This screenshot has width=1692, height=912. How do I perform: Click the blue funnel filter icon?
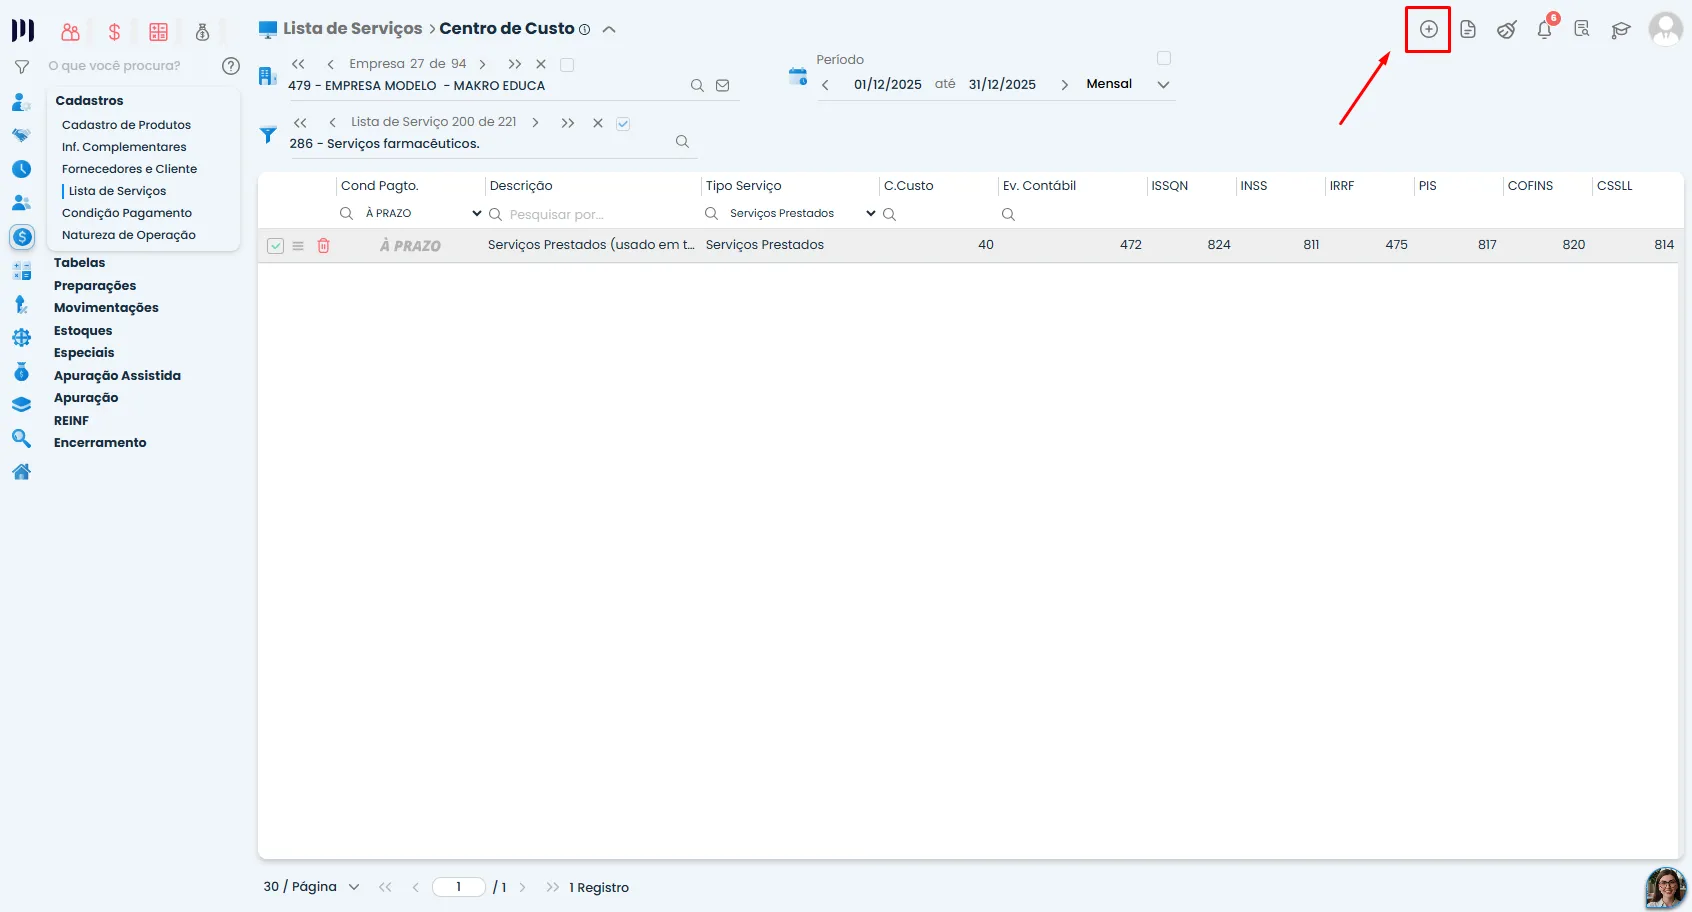pyautogui.click(x=268, y=134)
